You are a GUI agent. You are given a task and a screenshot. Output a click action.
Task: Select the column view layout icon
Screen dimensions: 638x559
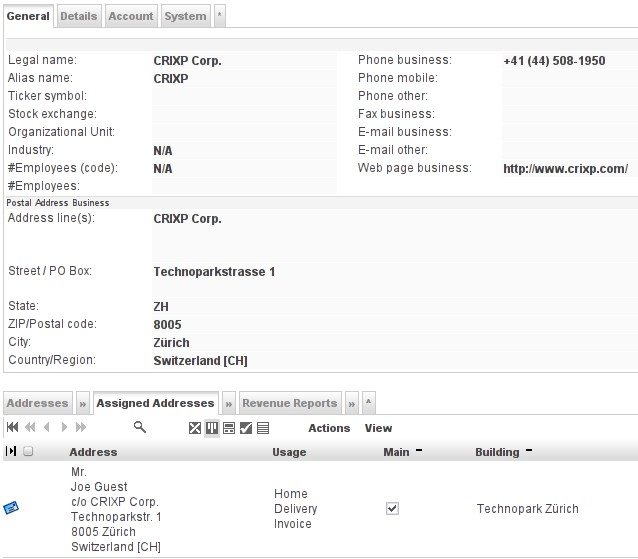212,428
